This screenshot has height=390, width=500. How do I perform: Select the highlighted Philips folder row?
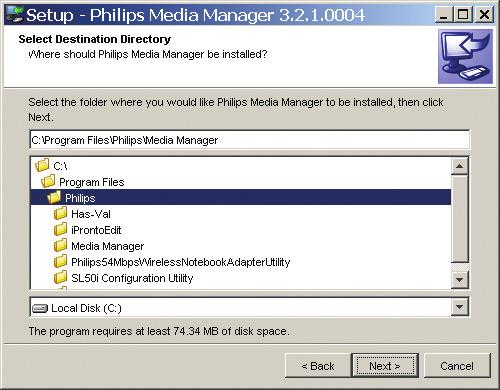coord(241,197)
